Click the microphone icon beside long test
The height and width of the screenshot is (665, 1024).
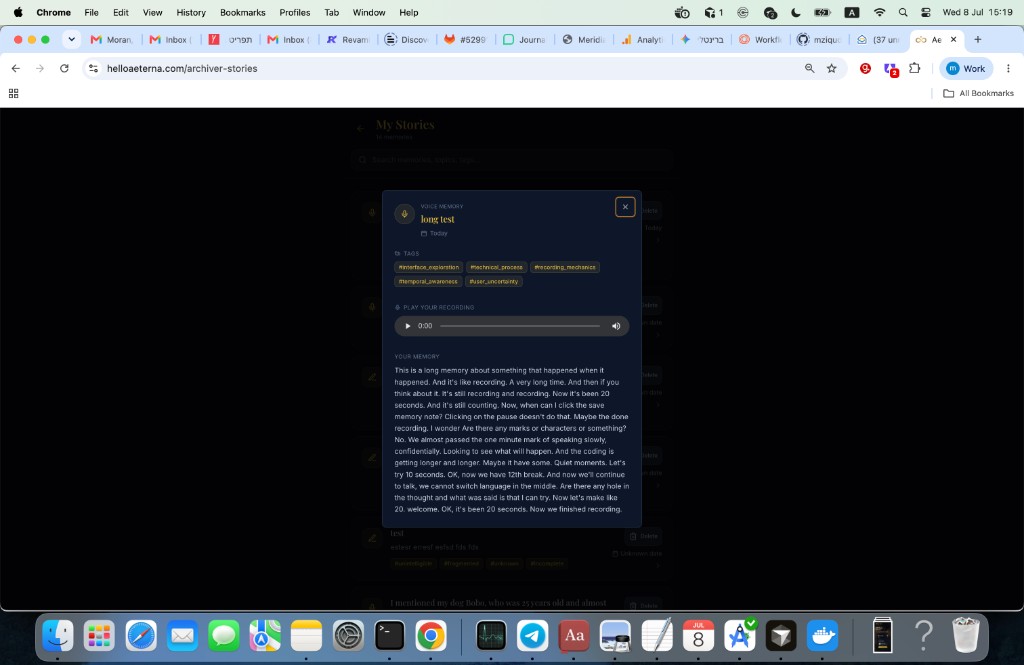(x=404, y=214)
